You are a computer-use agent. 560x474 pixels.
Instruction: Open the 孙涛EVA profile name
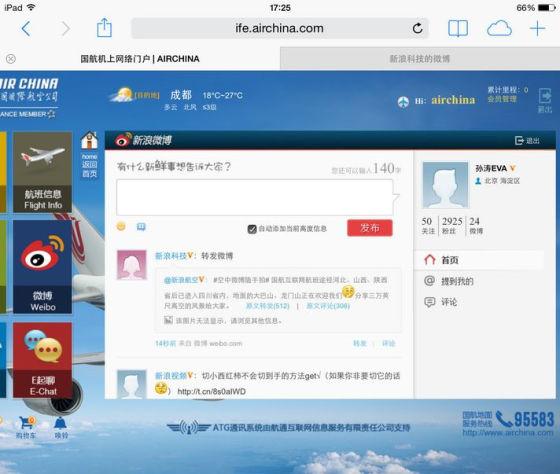[491, 168]
